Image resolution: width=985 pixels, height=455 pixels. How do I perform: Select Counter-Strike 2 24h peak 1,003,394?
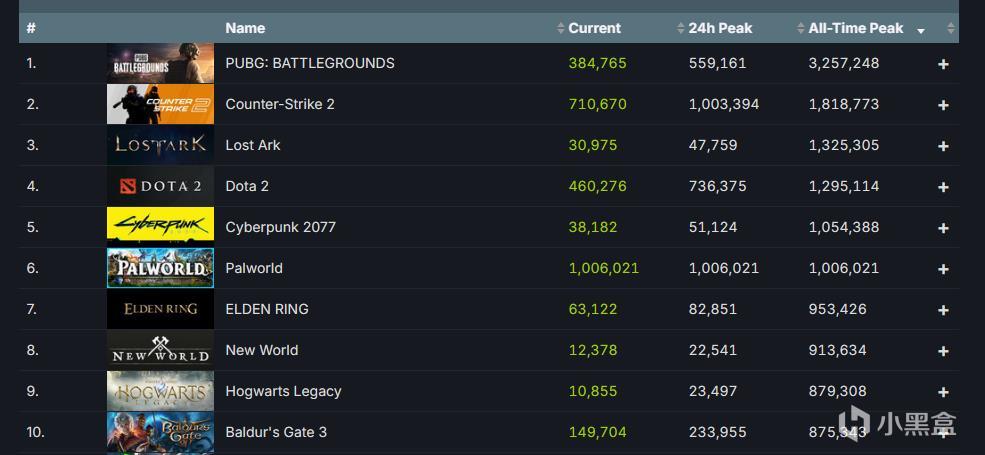(724, 104)
